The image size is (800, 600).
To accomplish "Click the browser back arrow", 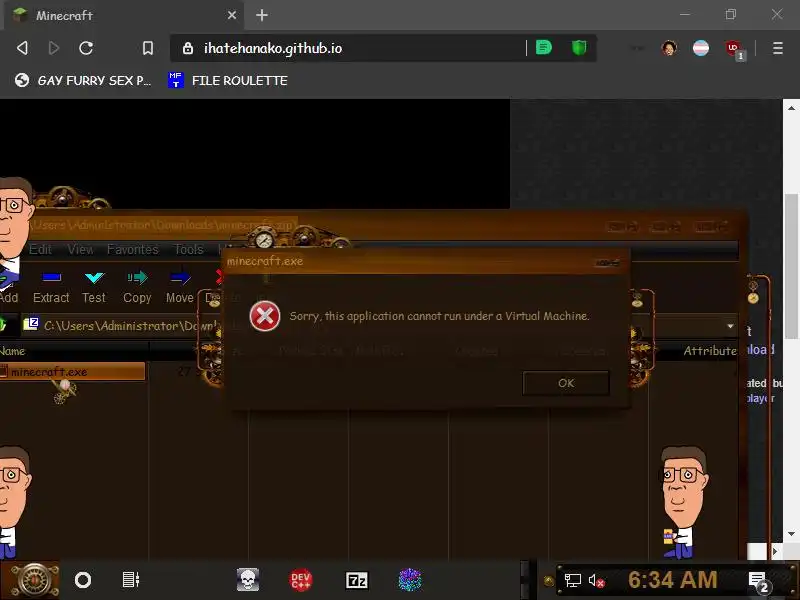I will tap(22, 48).
